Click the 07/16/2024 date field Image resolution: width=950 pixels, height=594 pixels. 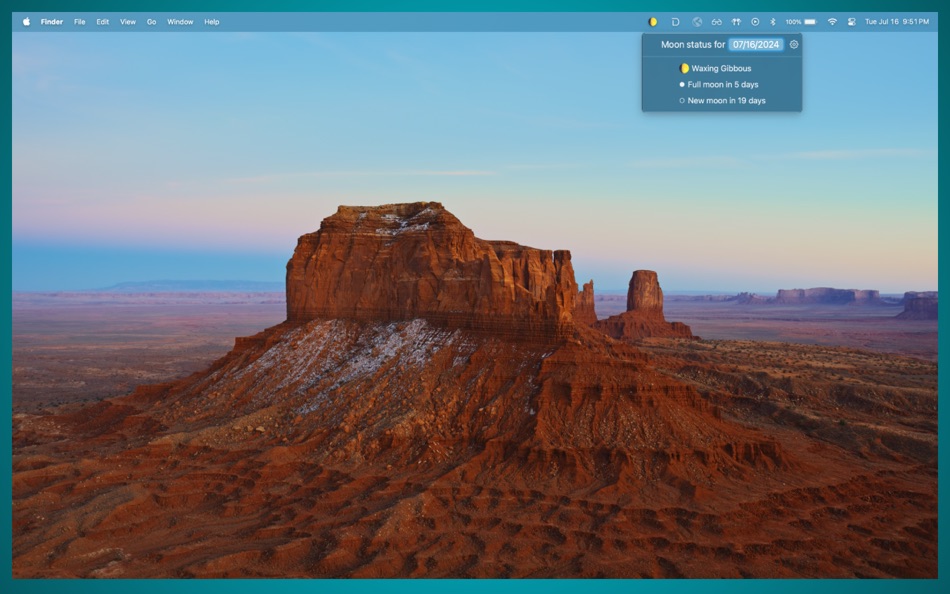[756, 45]
